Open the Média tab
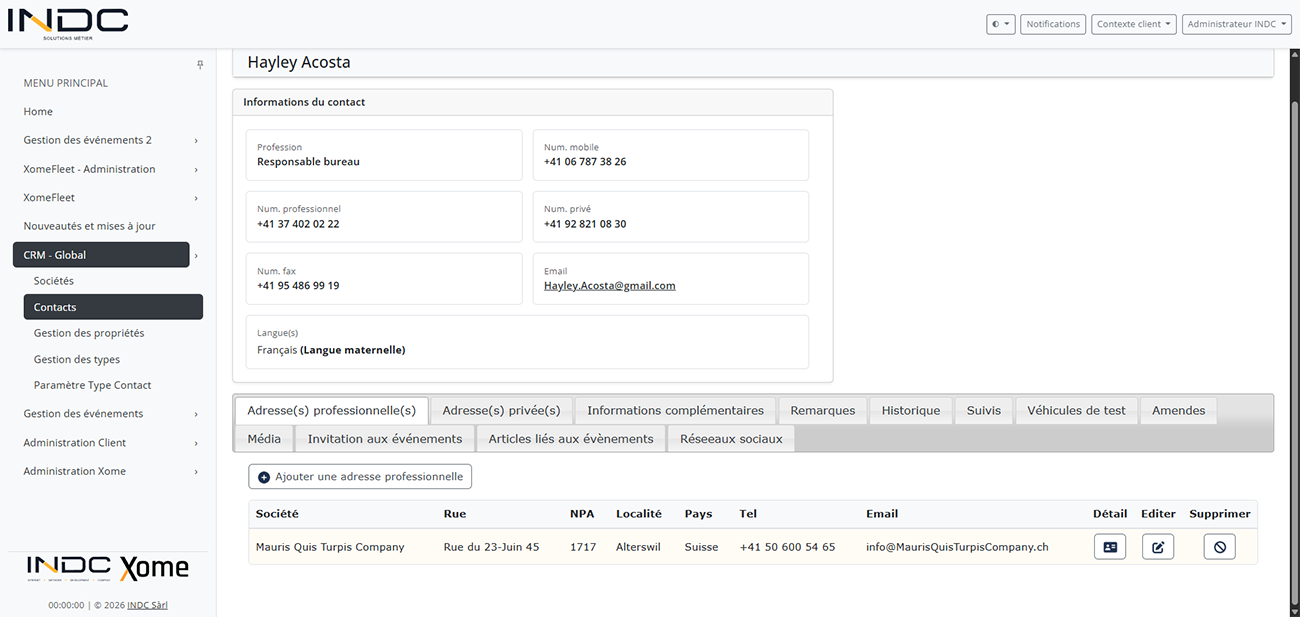Screen dimensions: 1300x617 pos(264,438)
